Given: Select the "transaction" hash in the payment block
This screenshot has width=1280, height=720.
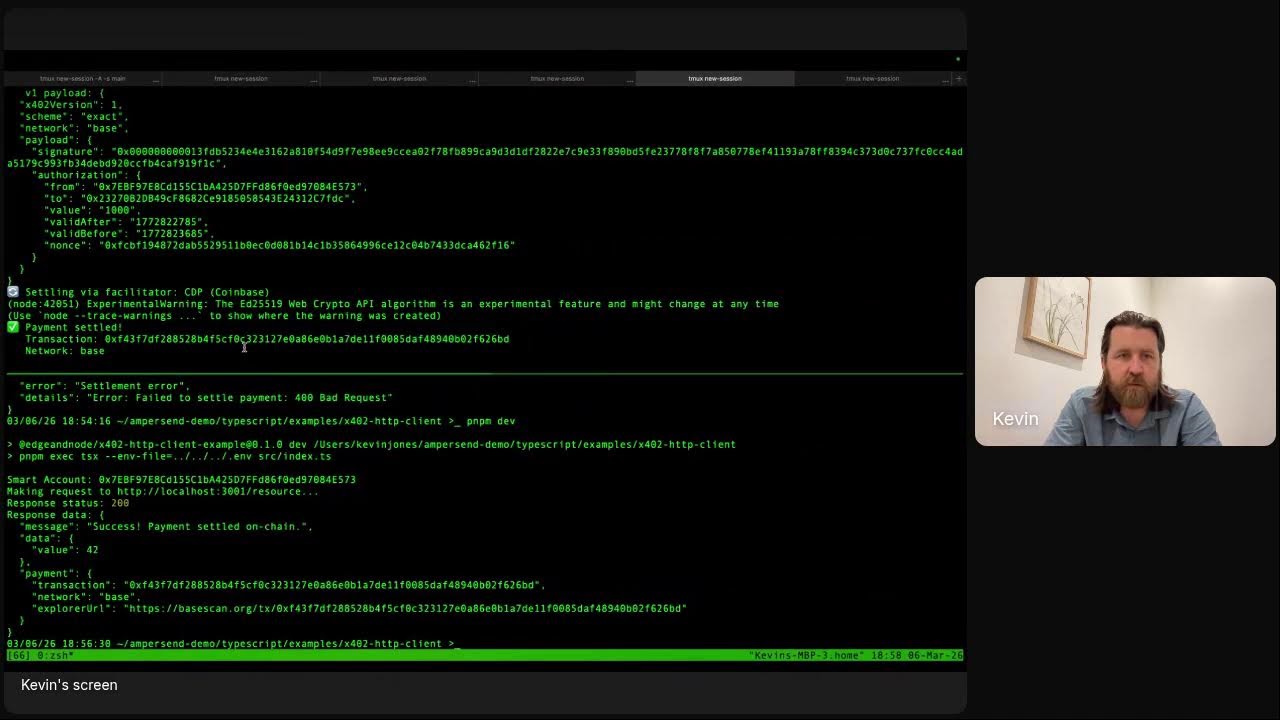Looking at the screenshot, I should click(334, 585).
